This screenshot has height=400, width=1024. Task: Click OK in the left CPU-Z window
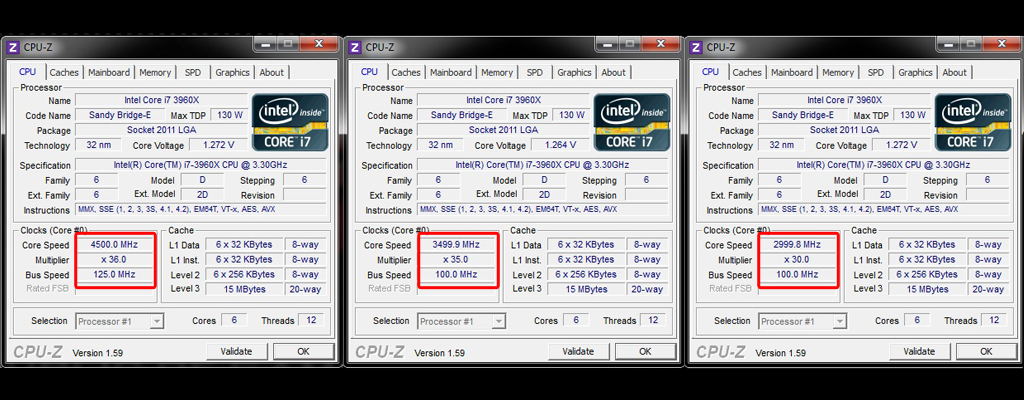click(304, 352)
